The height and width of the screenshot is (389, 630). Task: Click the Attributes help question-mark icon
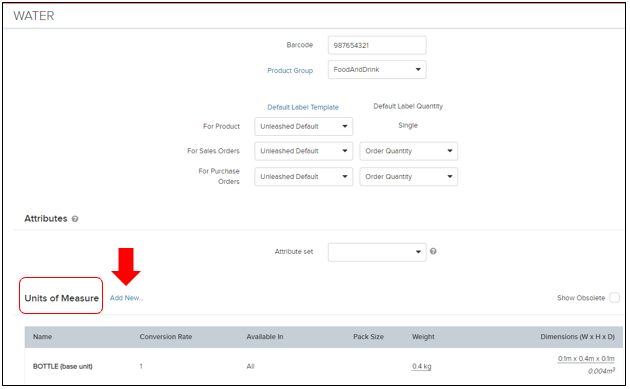coord(75,219)
